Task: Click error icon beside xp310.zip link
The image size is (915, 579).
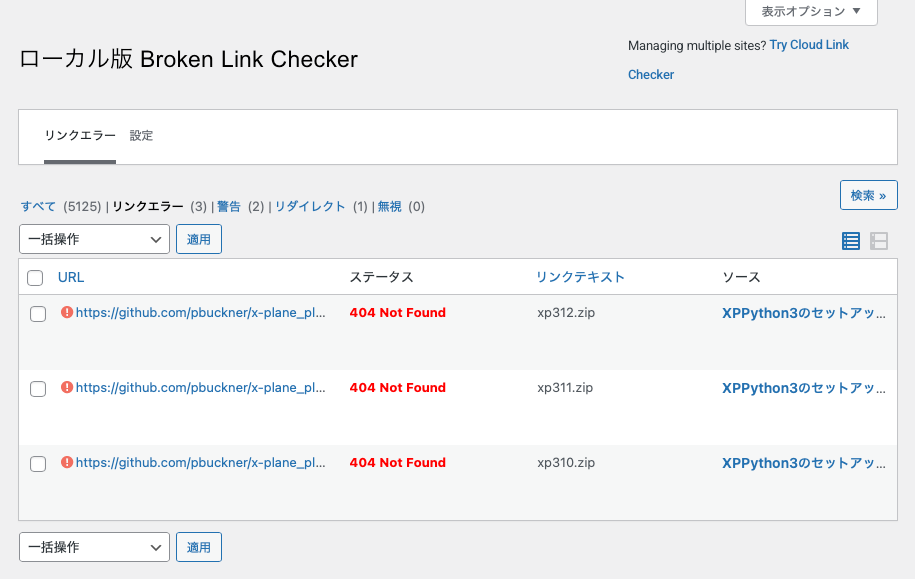Action: (x=67, y=462)
